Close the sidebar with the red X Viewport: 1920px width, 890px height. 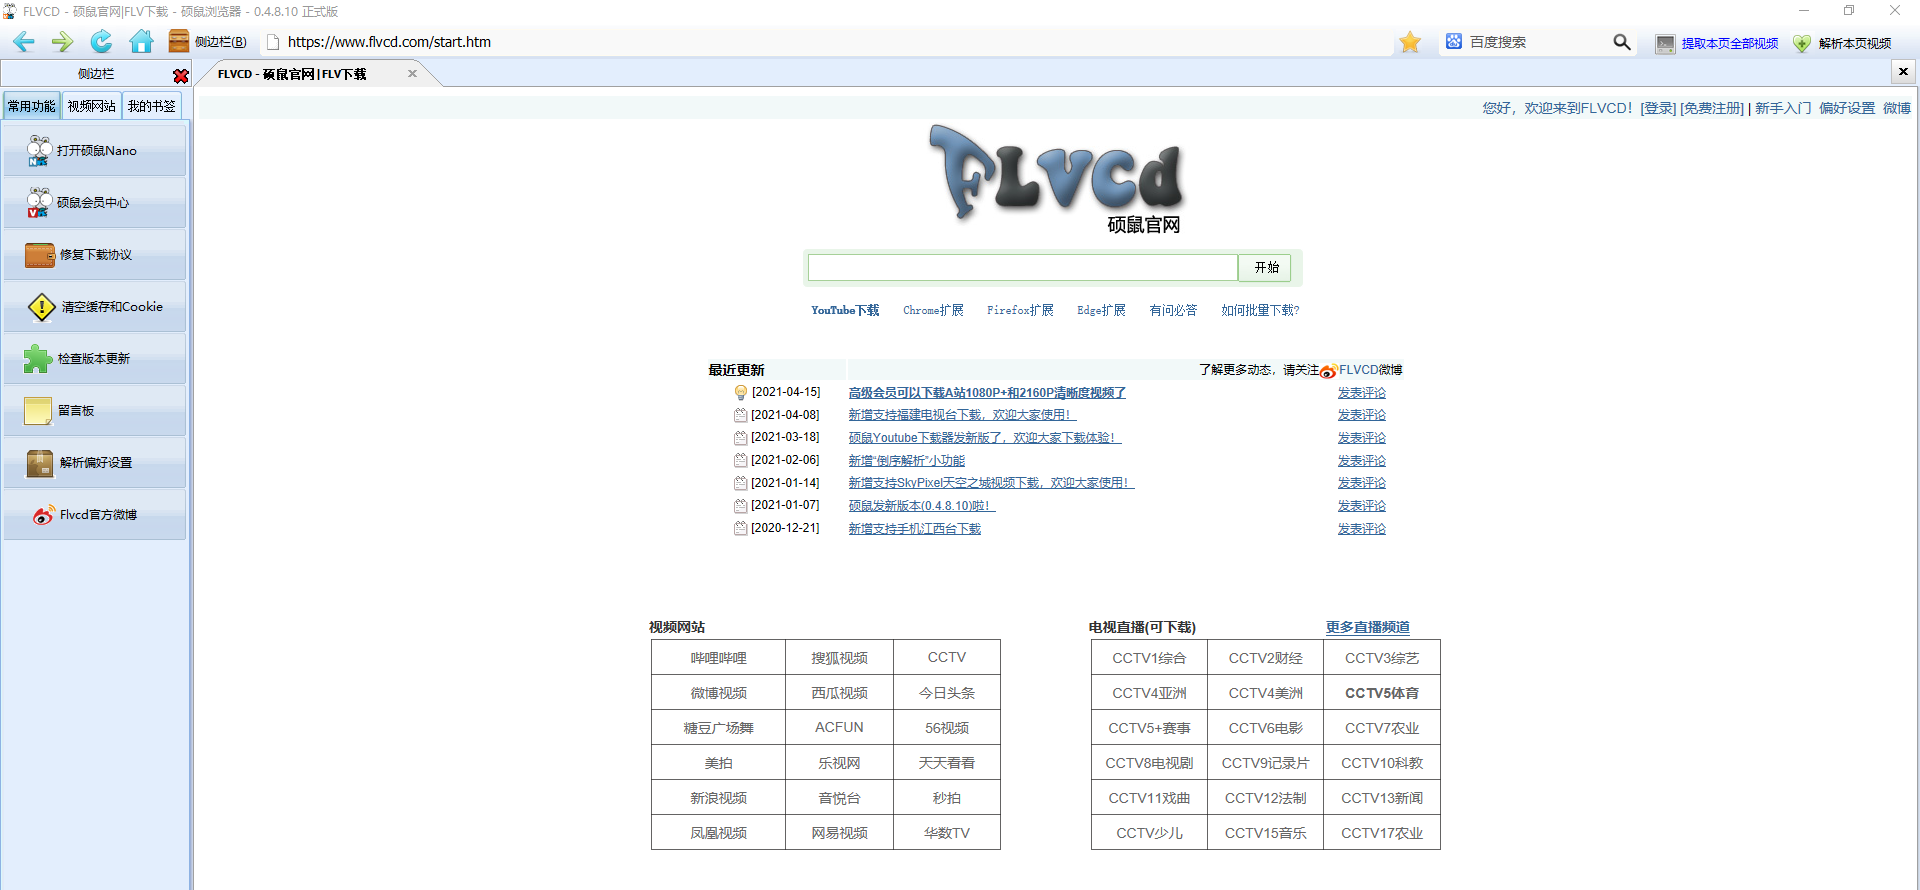[x=180, y=76]
